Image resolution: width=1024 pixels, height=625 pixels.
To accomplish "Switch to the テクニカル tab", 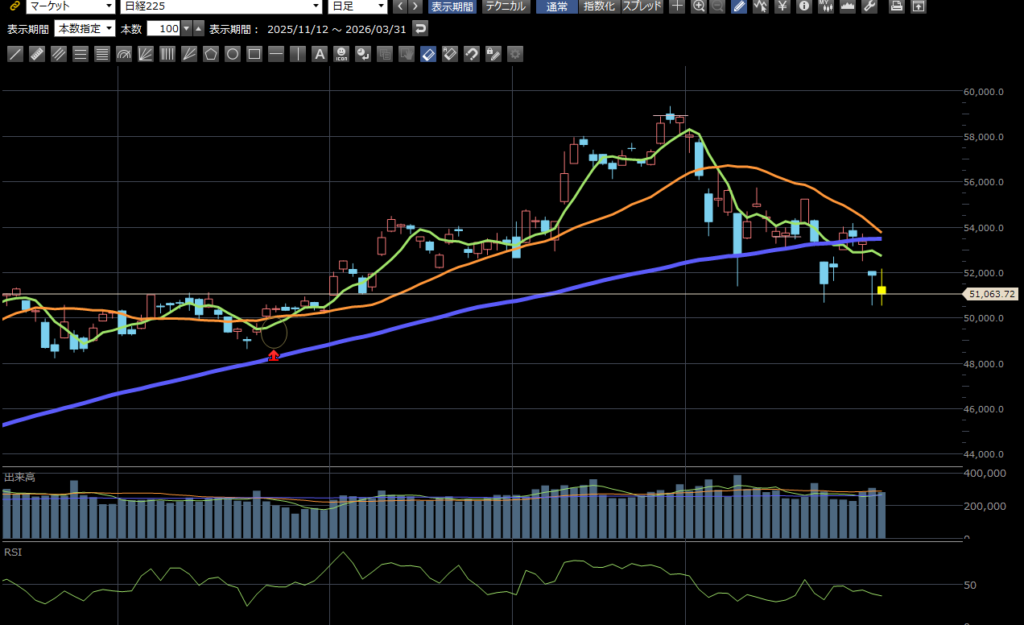I will (507, 7).
